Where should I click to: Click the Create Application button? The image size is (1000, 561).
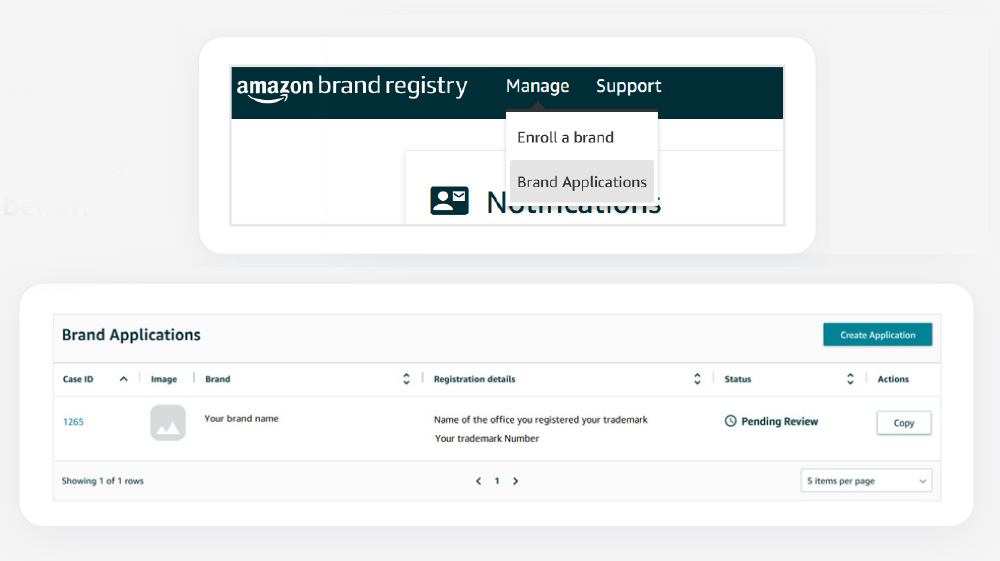[878, 335]
